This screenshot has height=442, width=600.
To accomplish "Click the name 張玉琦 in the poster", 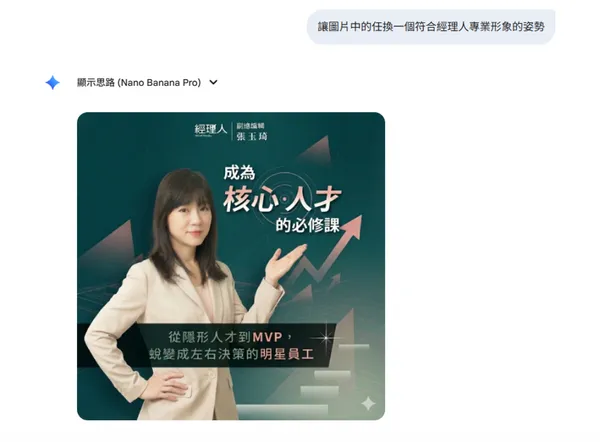I will coord(252,136).
